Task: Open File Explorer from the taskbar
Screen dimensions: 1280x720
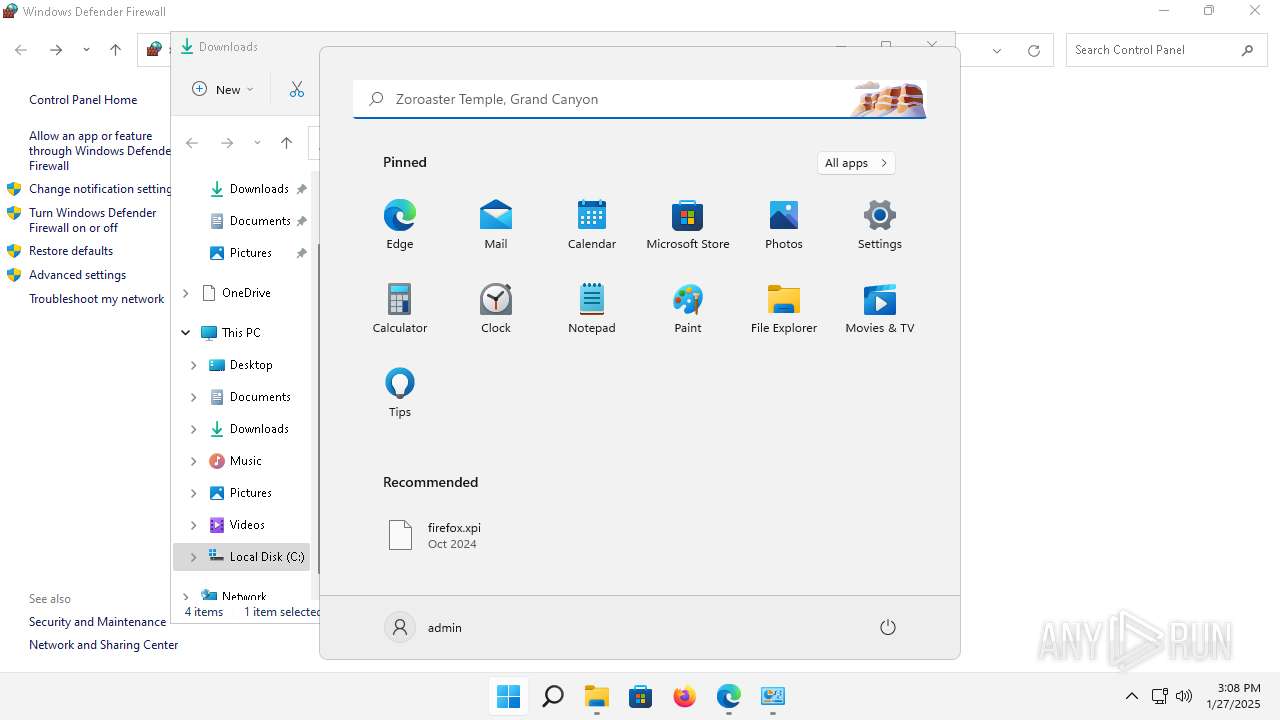Action: (x=596, y=696)
